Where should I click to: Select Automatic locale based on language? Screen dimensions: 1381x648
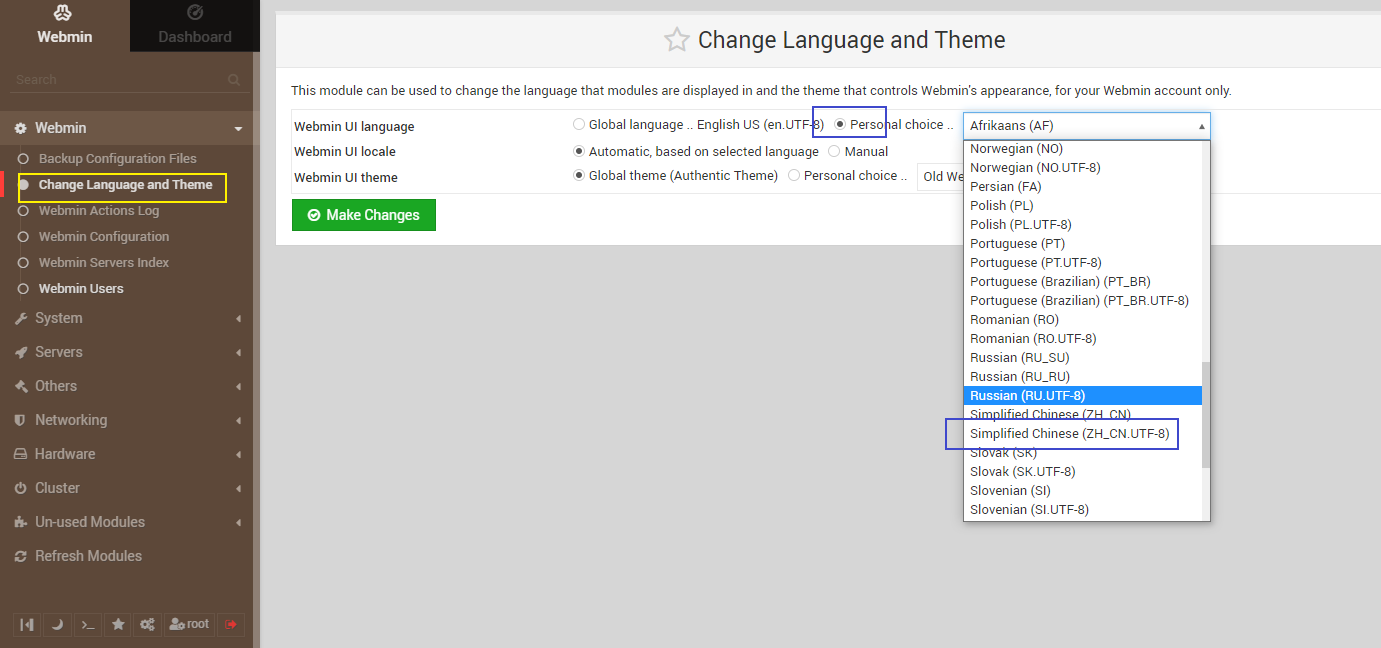(579, 152)
